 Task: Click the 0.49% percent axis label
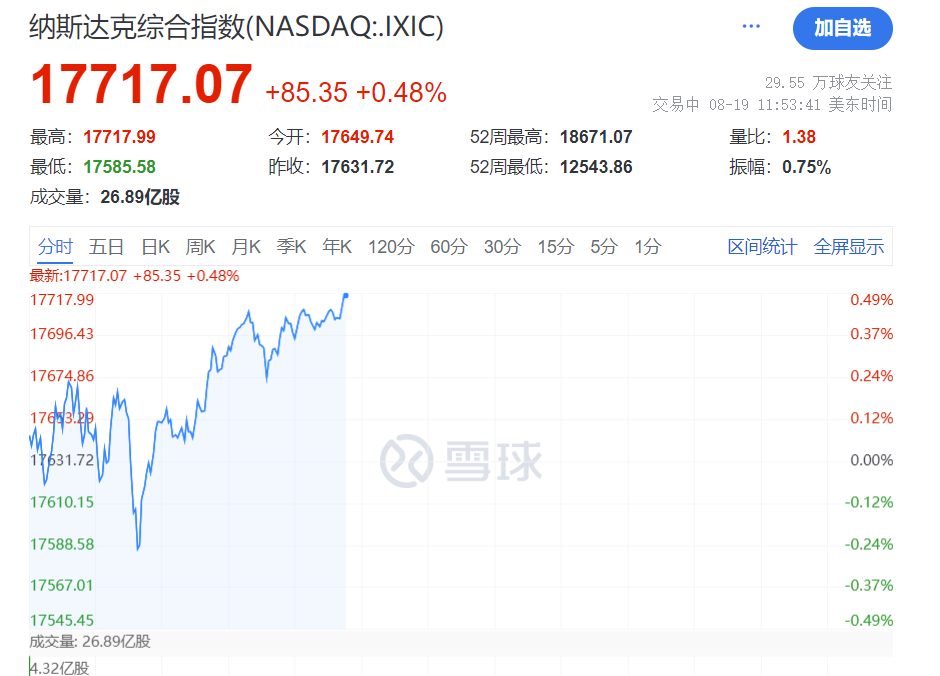tap(872, 300)
